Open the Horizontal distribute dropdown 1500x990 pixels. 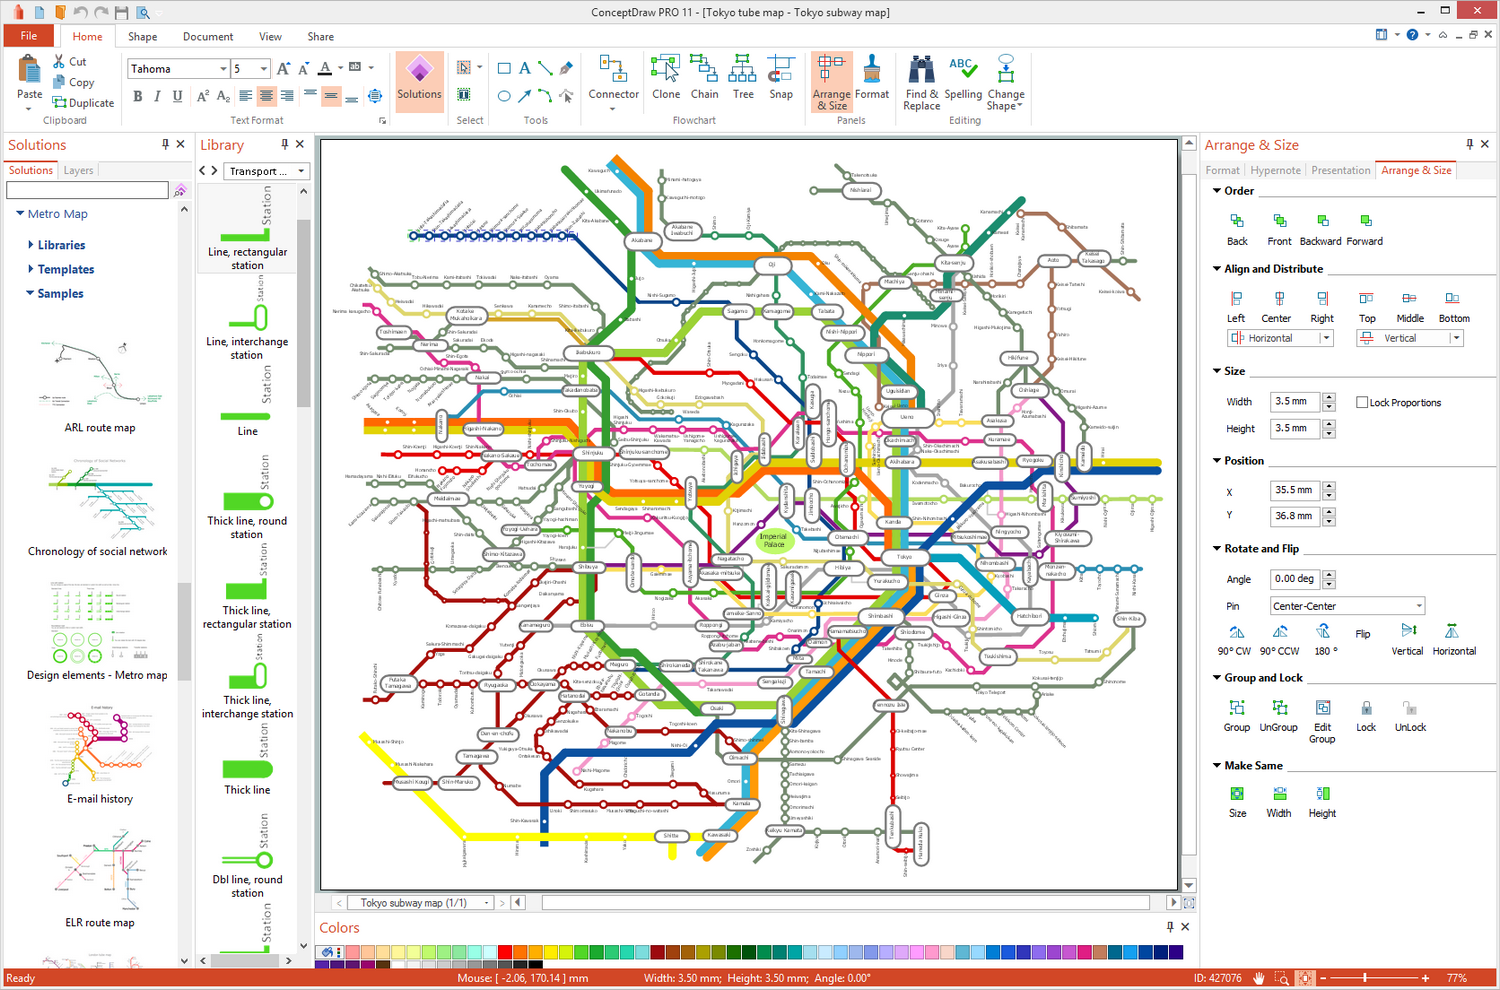pyautogui.click(x=1327, y=338)
